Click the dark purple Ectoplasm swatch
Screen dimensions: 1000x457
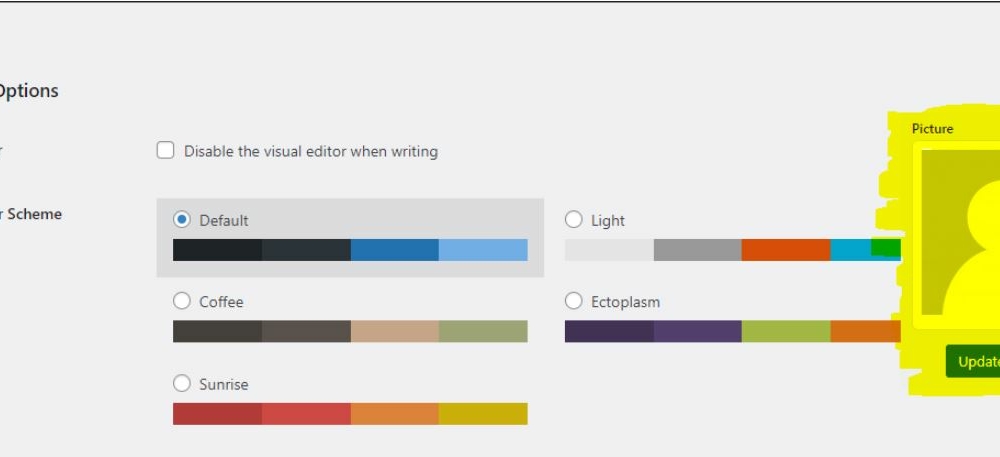click(609, 331)
